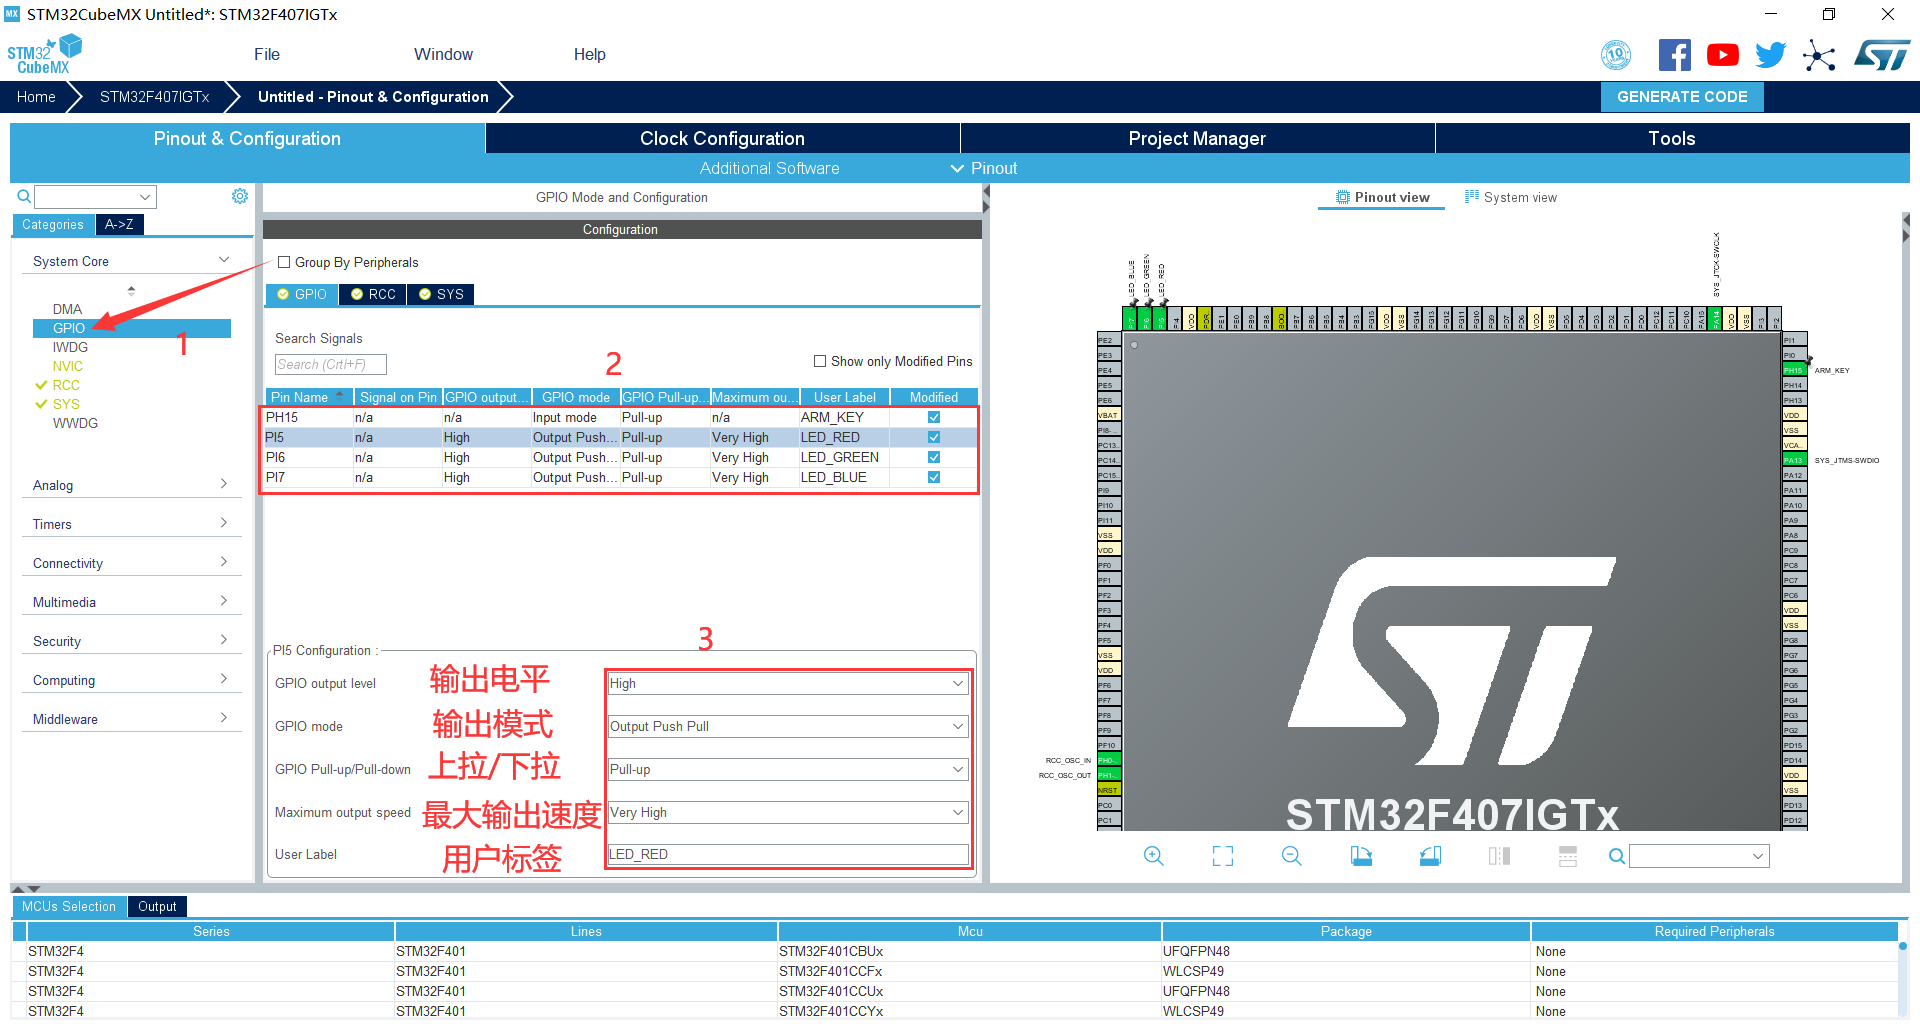
Task: Click the fit-to-screen icon below the chip
Action: (1222, 856)
